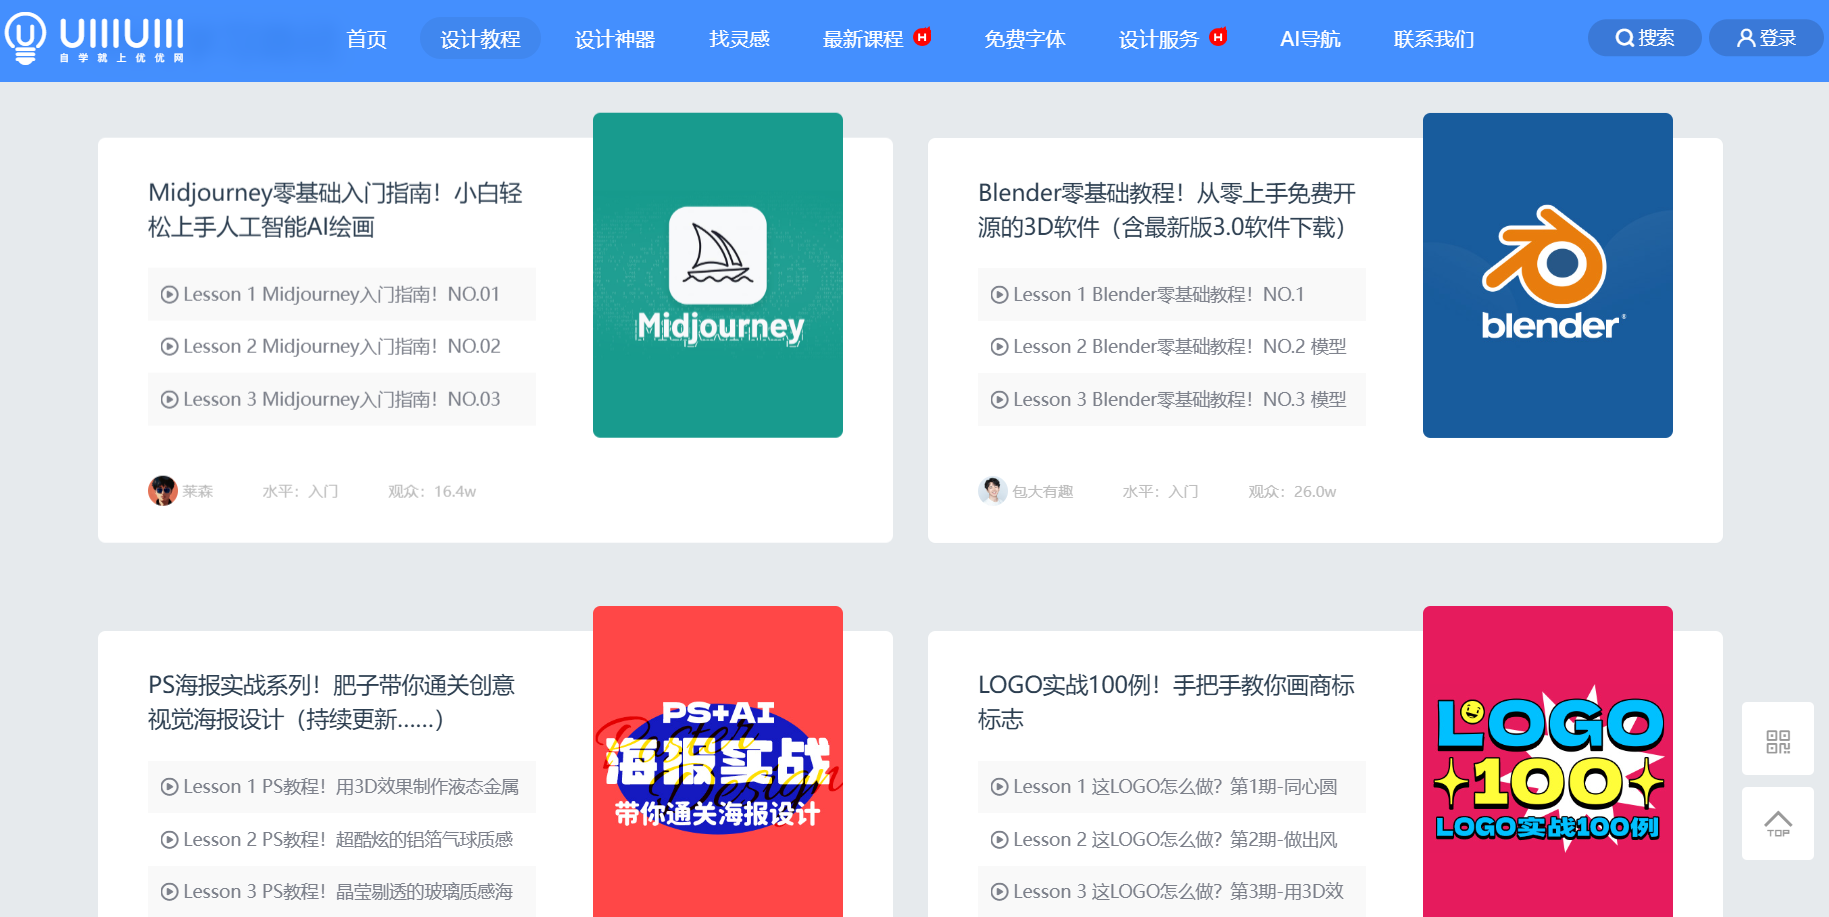Click the 水平：入门 label on Blender card
1829x917 pixels.
coord(1160,492)
